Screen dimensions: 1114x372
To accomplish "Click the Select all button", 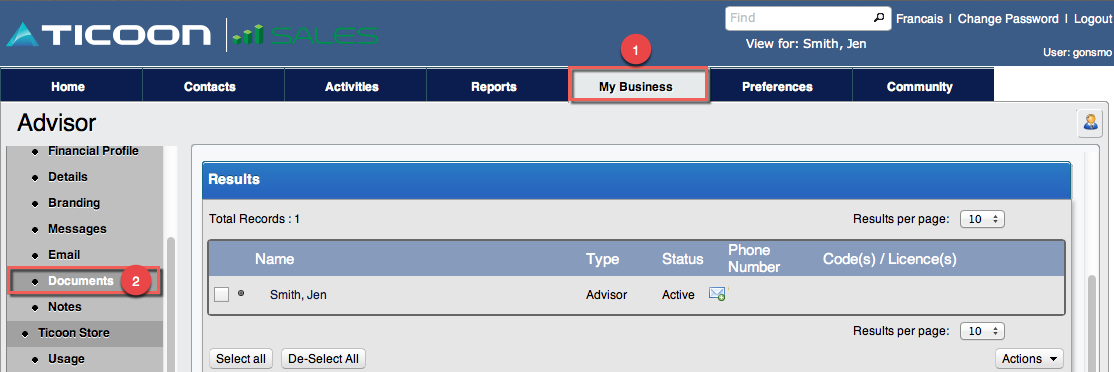I will 241,359.
